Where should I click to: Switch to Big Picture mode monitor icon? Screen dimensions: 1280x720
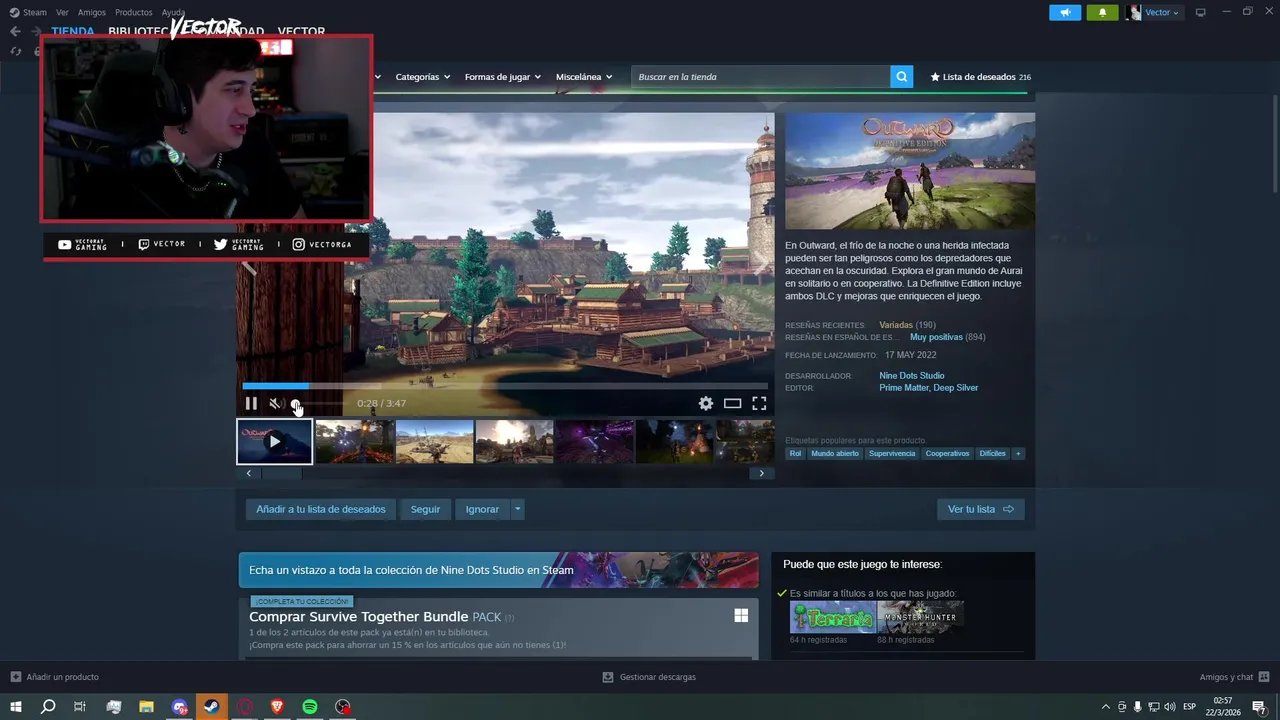coord(1200,12)
